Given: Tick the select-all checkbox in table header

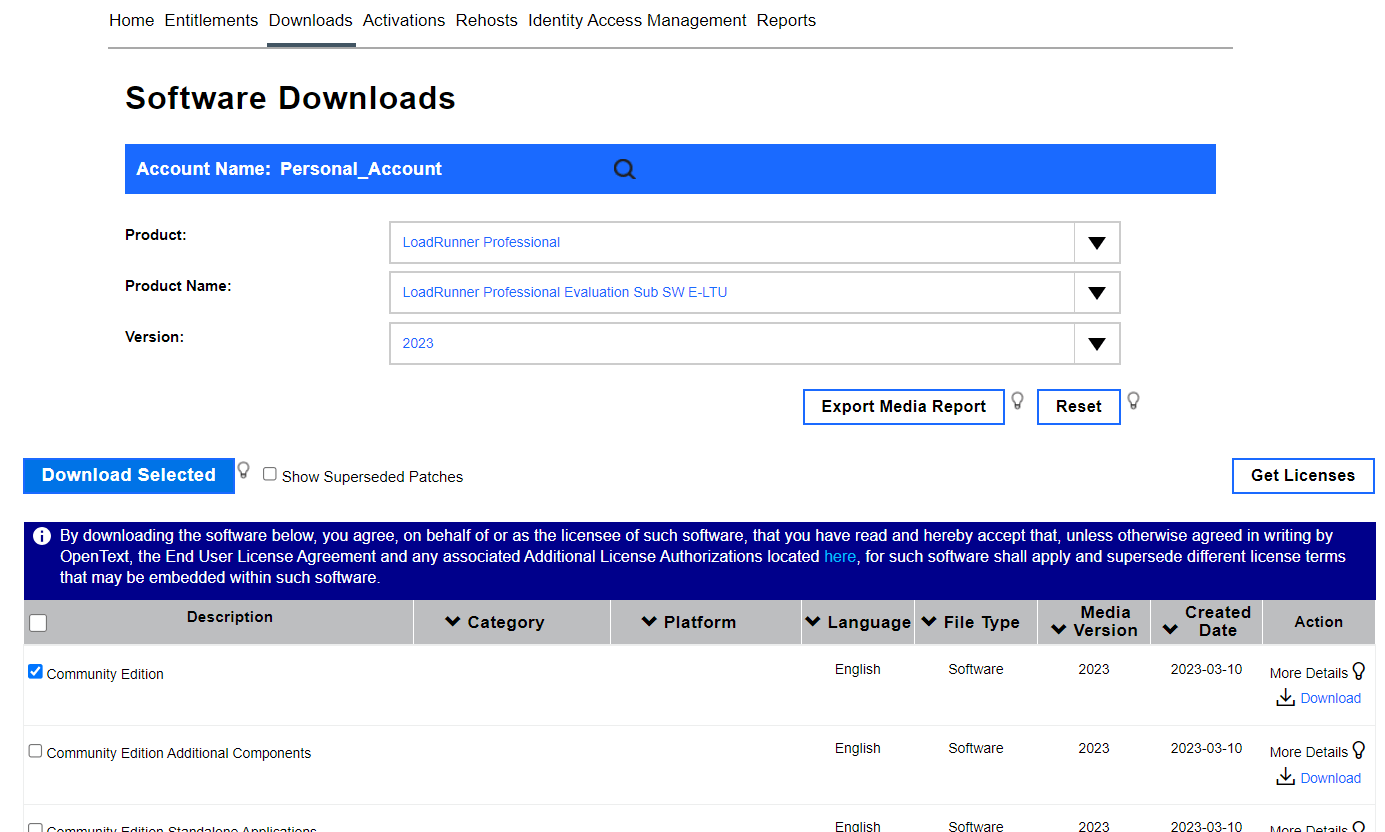Looking at the screenshot, I should (x=38, y=623).
